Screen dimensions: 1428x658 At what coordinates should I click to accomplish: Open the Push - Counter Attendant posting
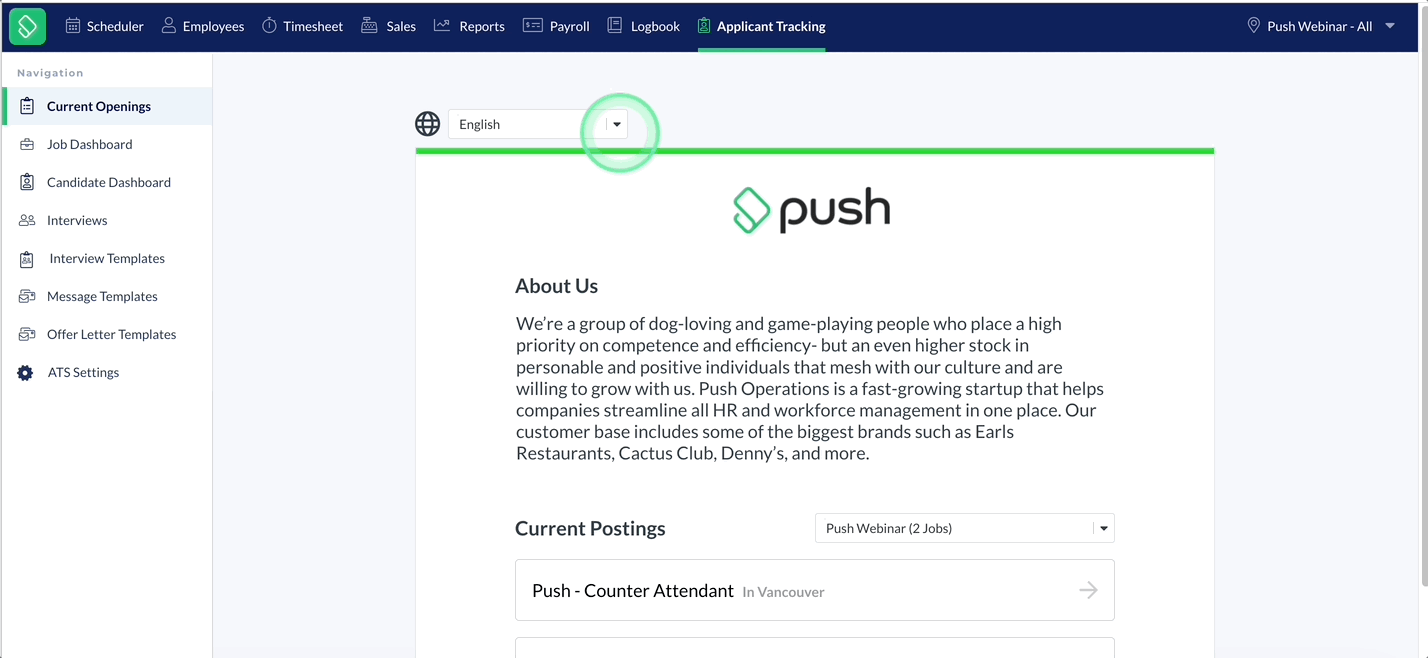point(815,590)
